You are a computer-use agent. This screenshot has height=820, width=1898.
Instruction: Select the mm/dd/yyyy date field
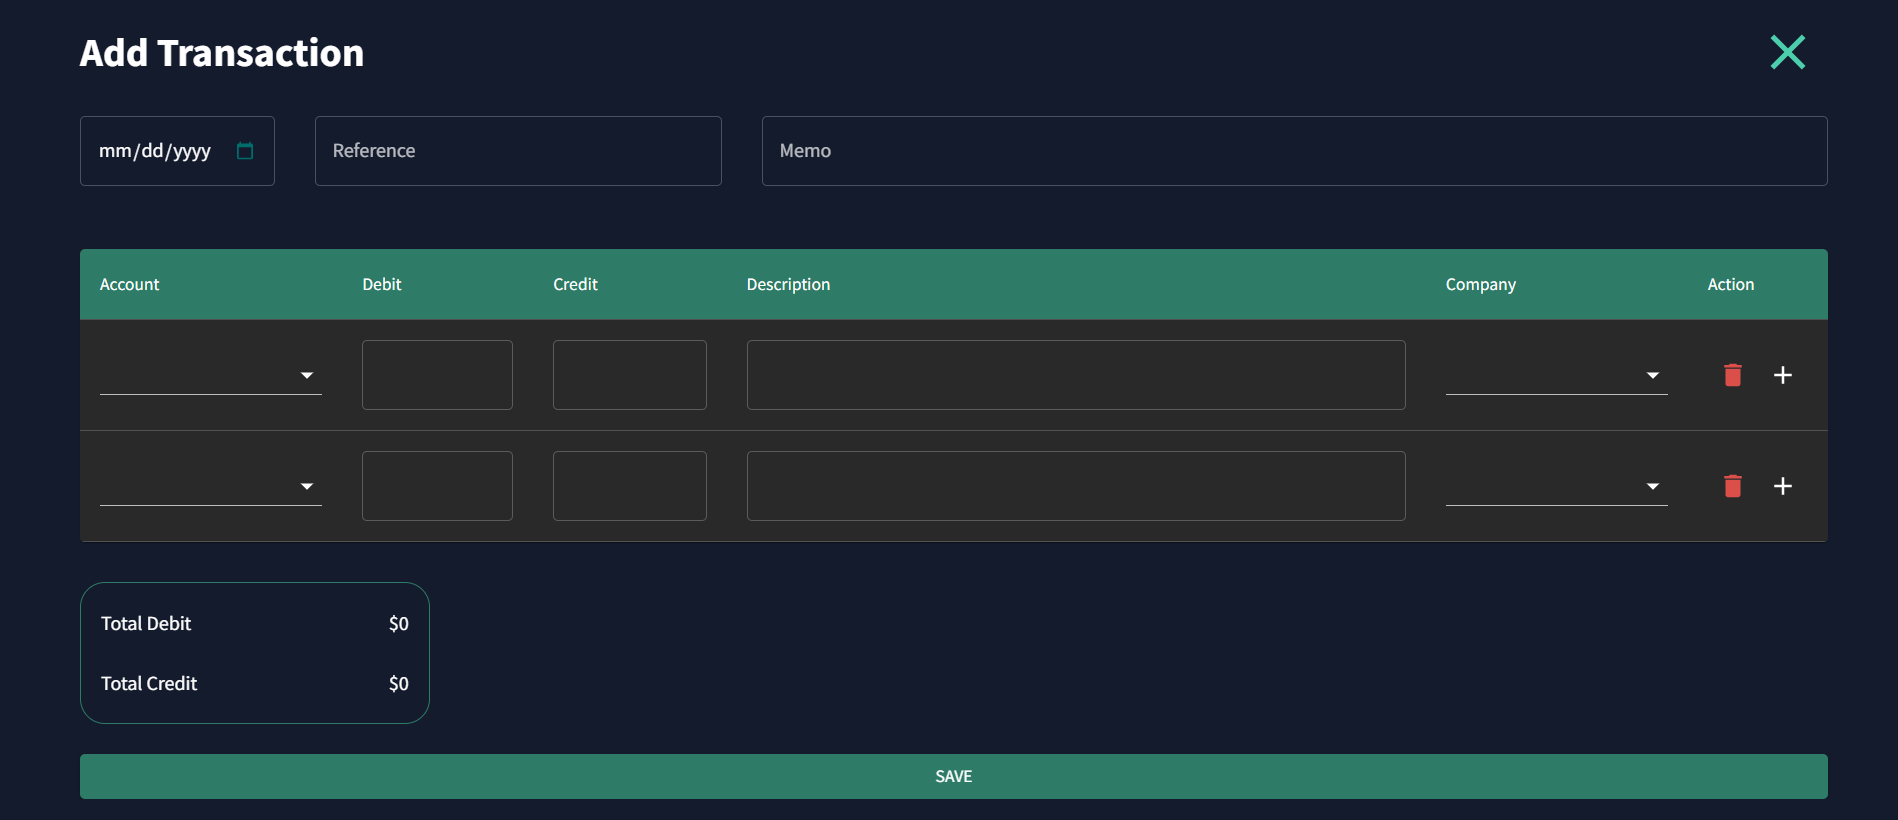155,151
